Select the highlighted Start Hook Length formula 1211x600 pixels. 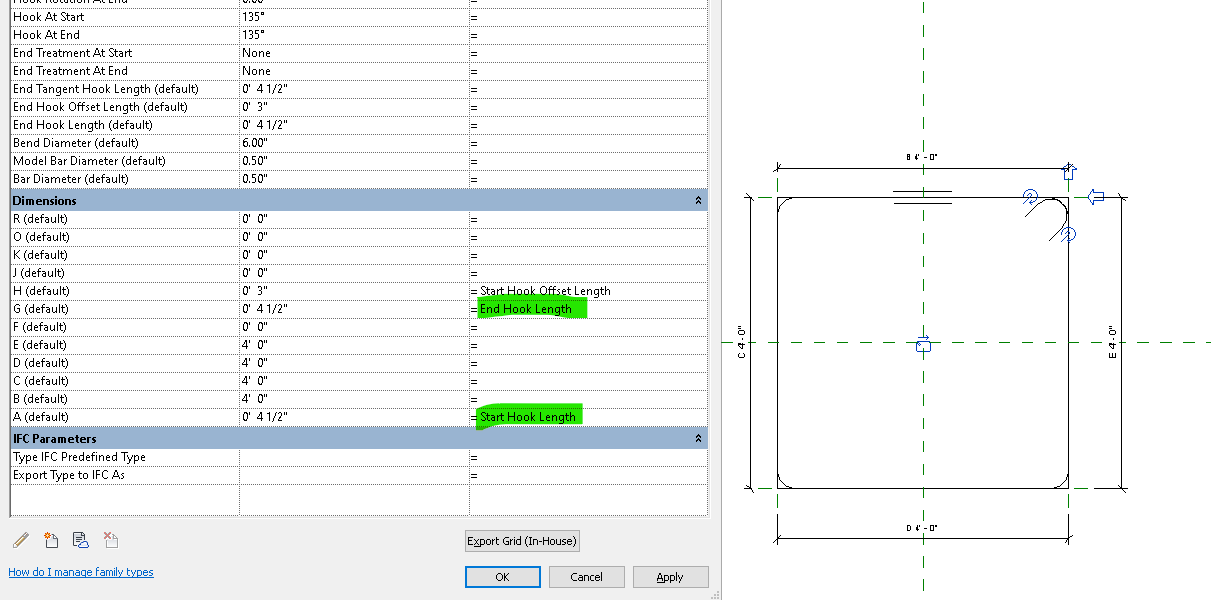pos(527,416)
